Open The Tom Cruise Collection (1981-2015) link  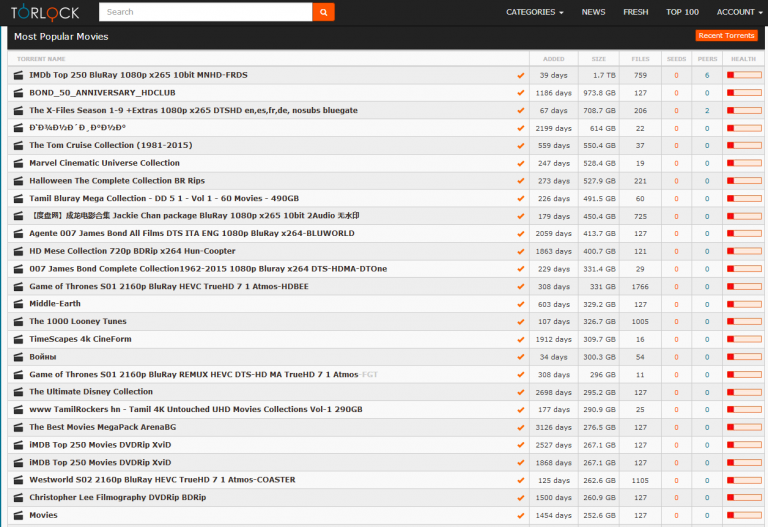111,145
